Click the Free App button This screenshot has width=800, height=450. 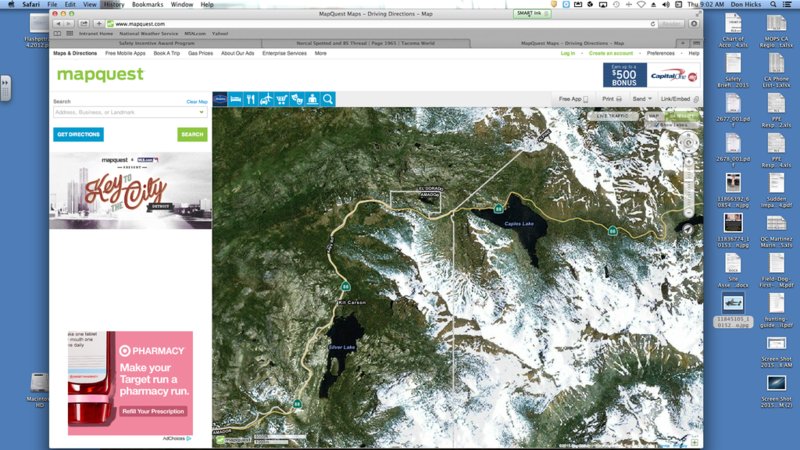pos(573,99)
